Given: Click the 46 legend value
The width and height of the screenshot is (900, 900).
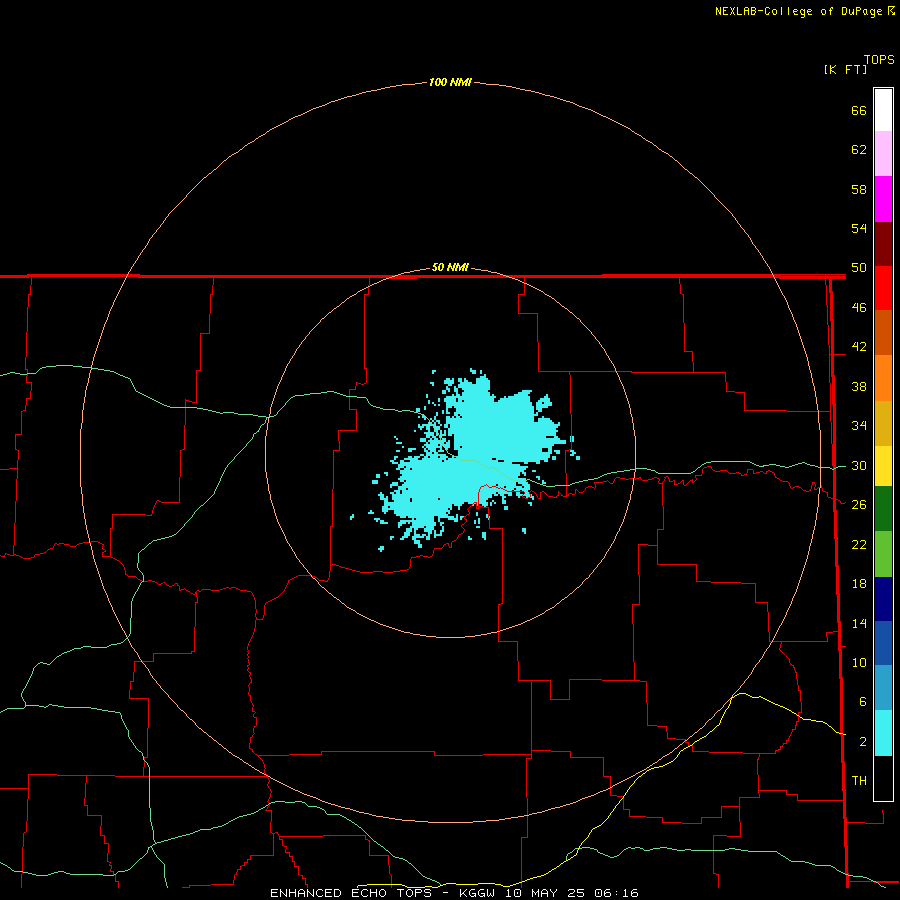Looking at the screenshot, I should pos(859,308).
